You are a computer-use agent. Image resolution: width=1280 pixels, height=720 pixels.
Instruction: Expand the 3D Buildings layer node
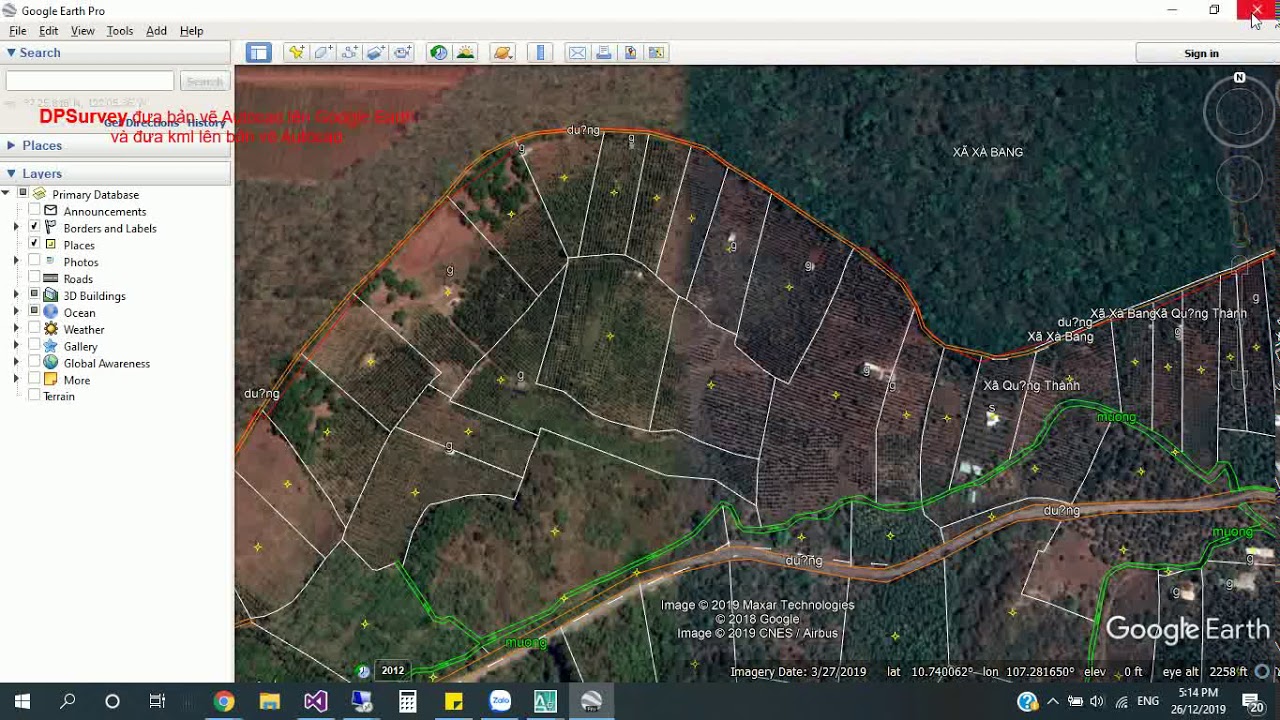coord(16,295)
